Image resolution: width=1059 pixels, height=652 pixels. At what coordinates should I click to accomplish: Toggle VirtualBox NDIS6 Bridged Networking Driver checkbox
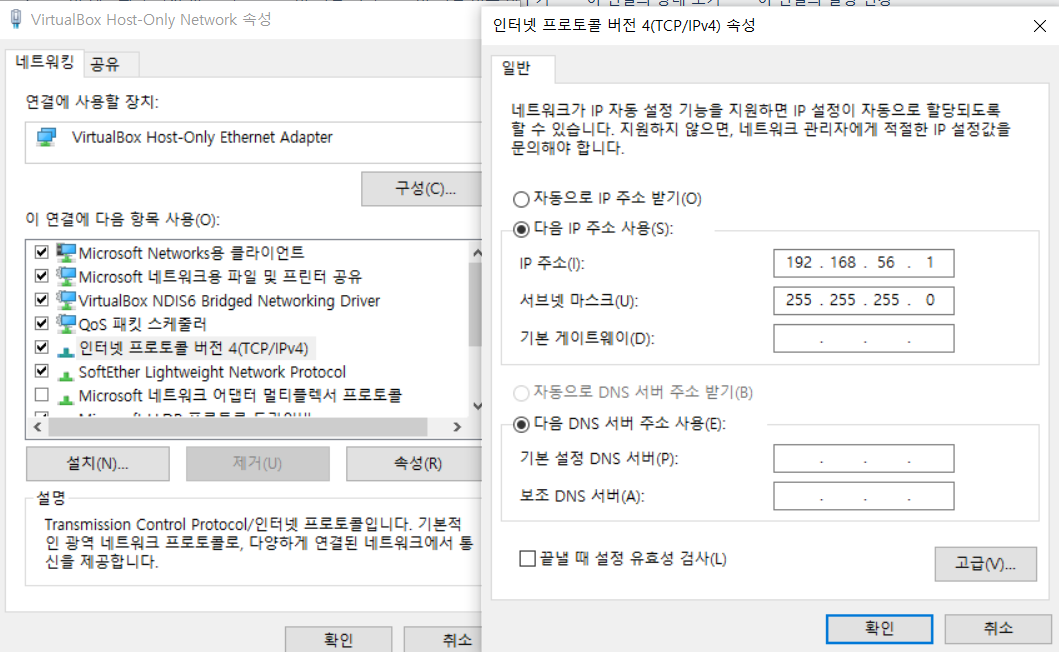(42, 299)
